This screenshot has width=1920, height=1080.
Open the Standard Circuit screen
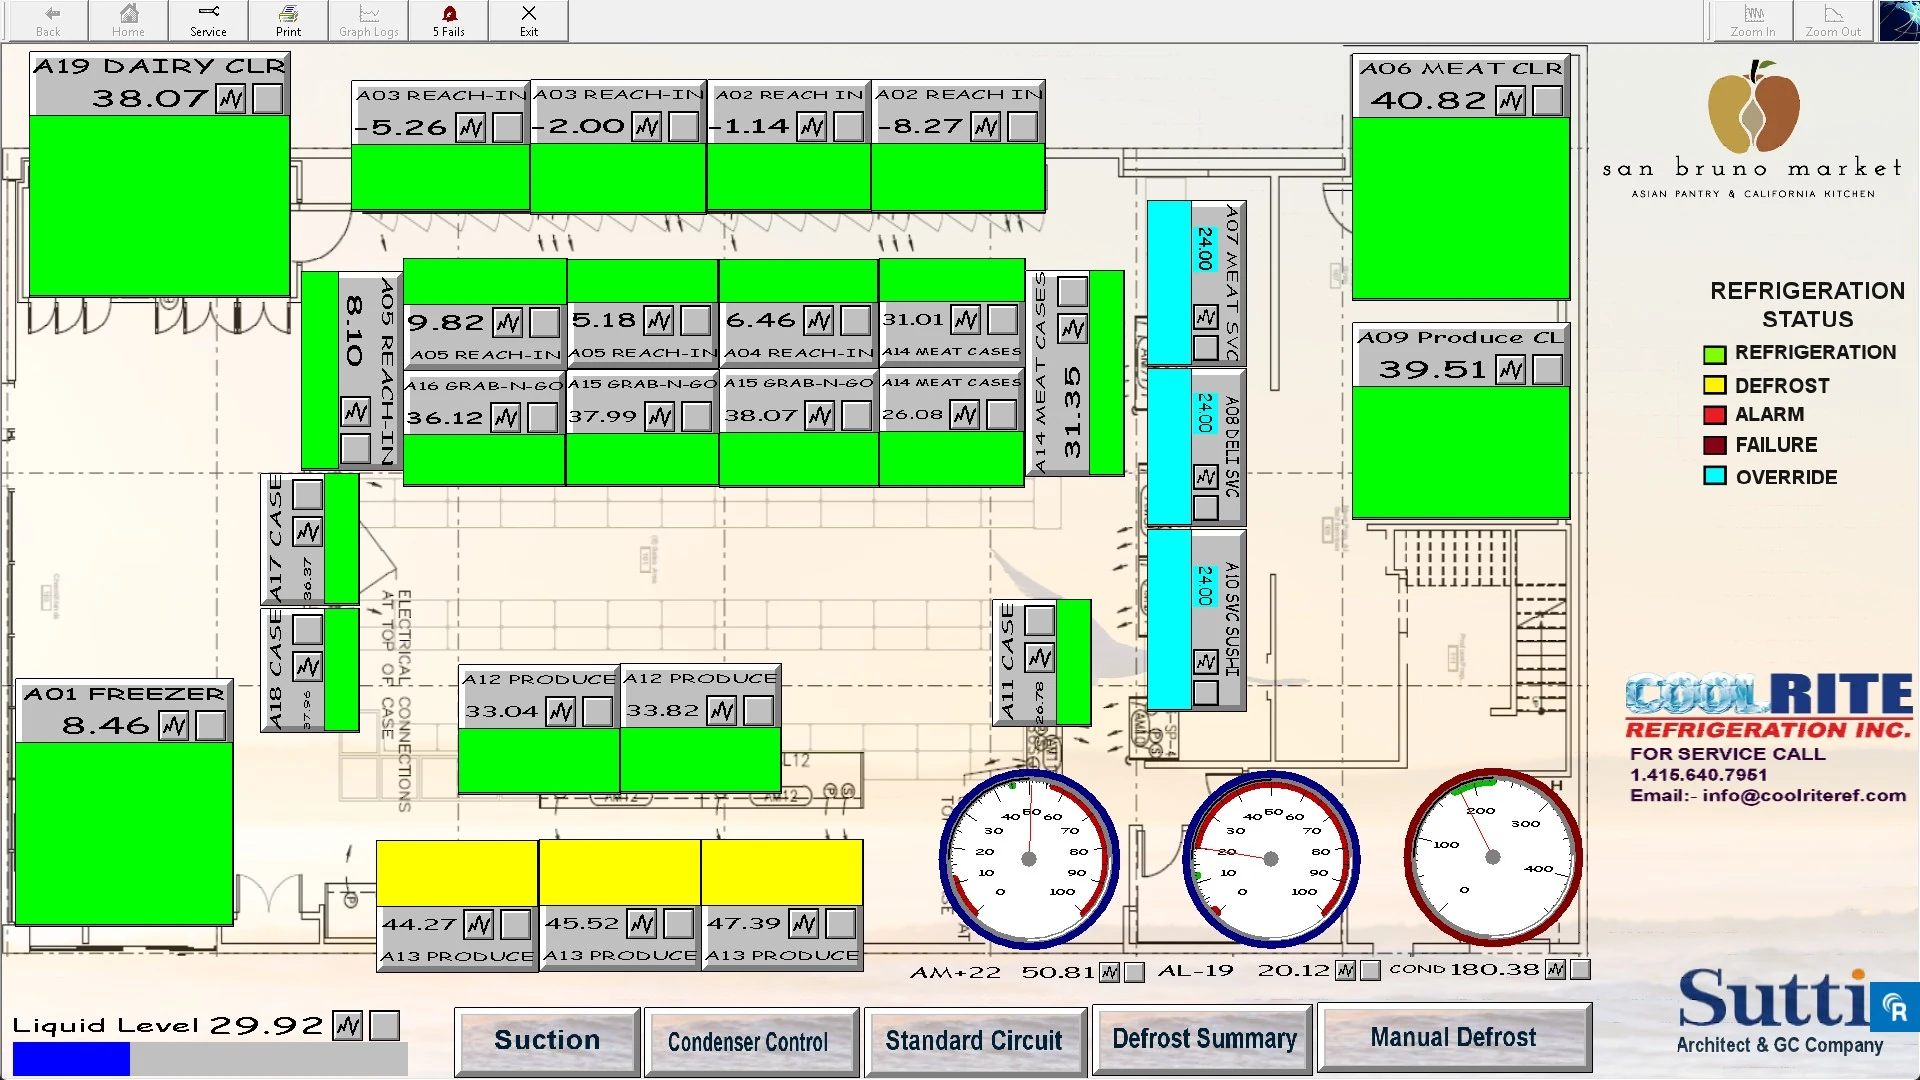coord(974,1041)
